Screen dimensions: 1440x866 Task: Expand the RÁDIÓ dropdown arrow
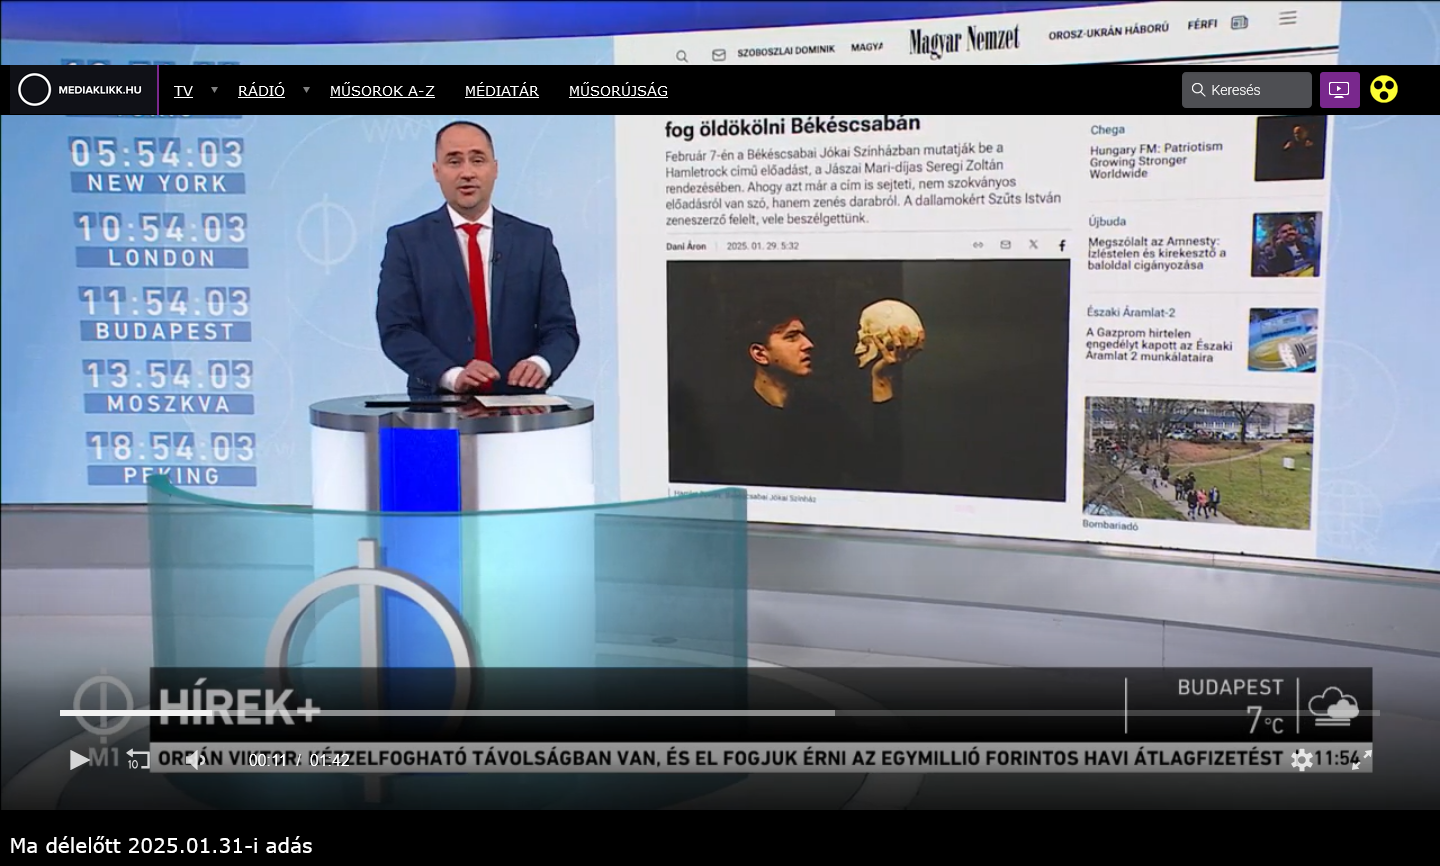coord(306,90)
